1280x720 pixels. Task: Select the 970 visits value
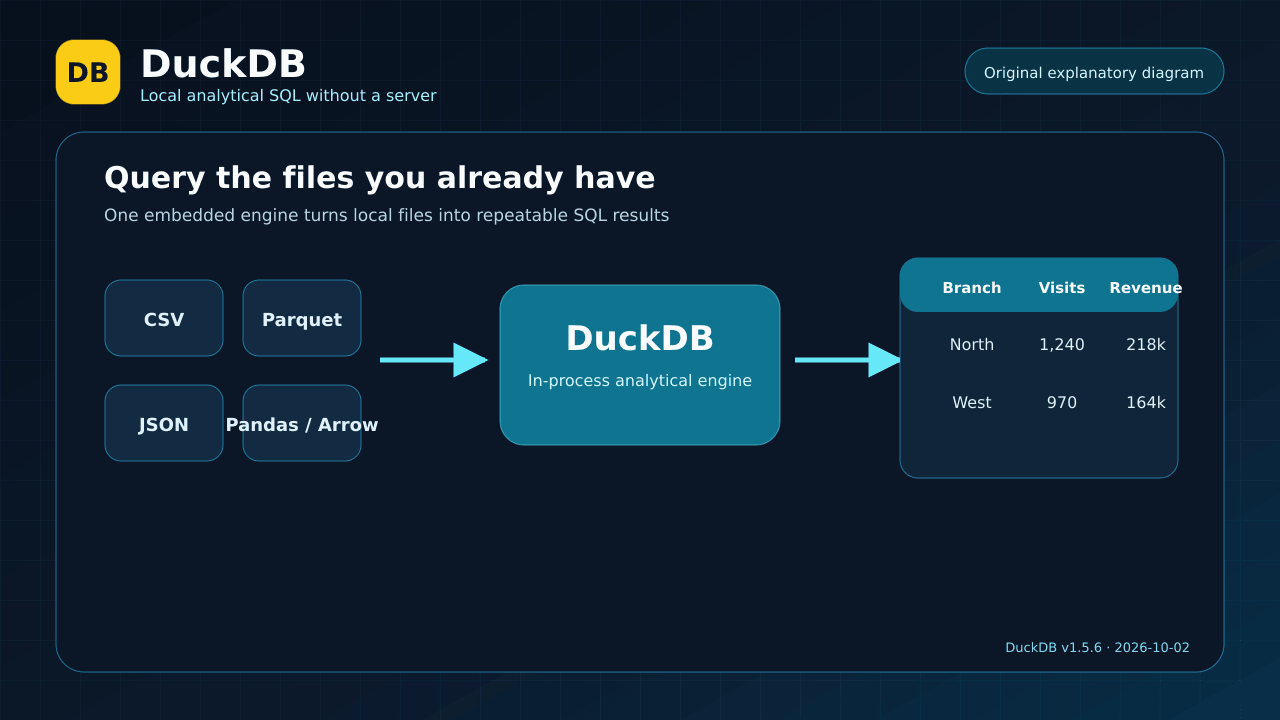tap(1062, 403)
